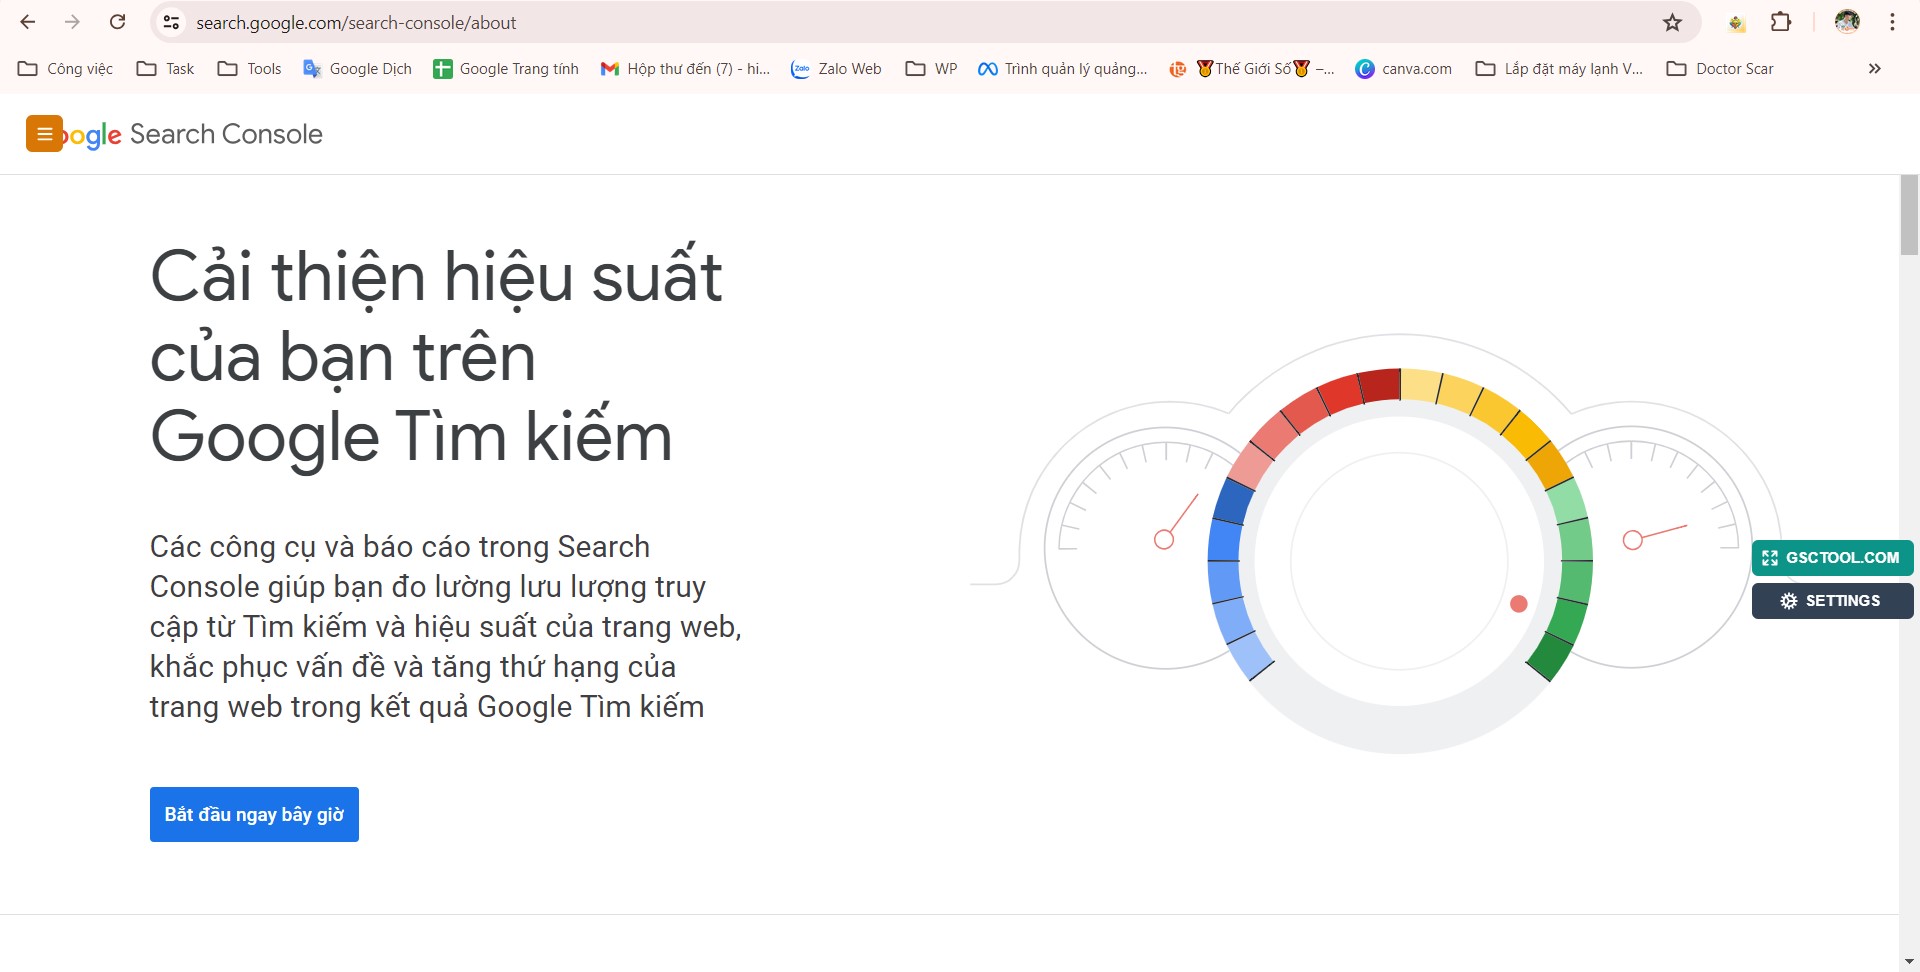Open the SETTINGS side button
The image size is (1920, 972).
[1832, 600]
